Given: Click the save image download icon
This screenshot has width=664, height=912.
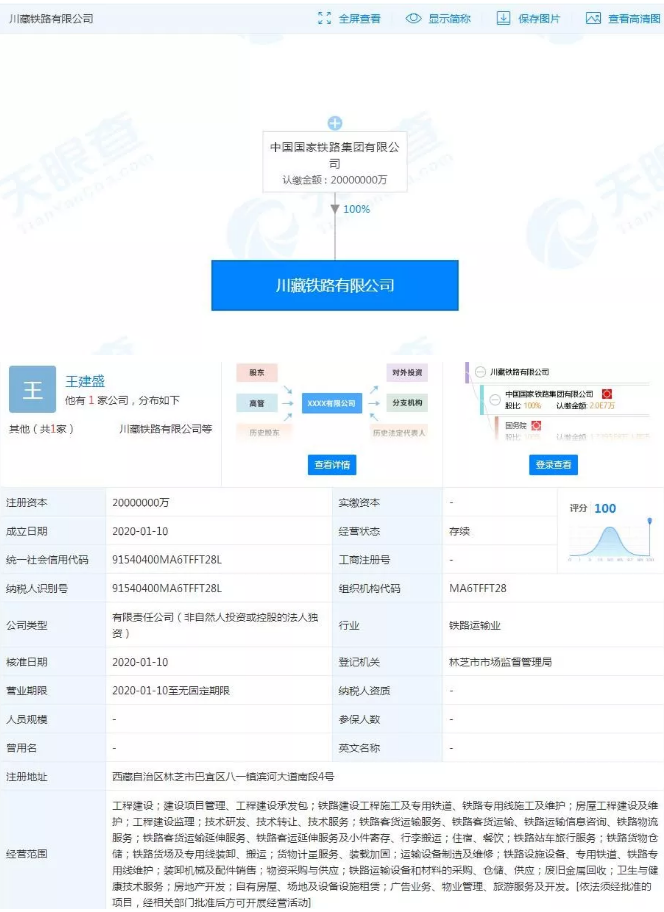Looking at the screenshot, I should point(503,18).
